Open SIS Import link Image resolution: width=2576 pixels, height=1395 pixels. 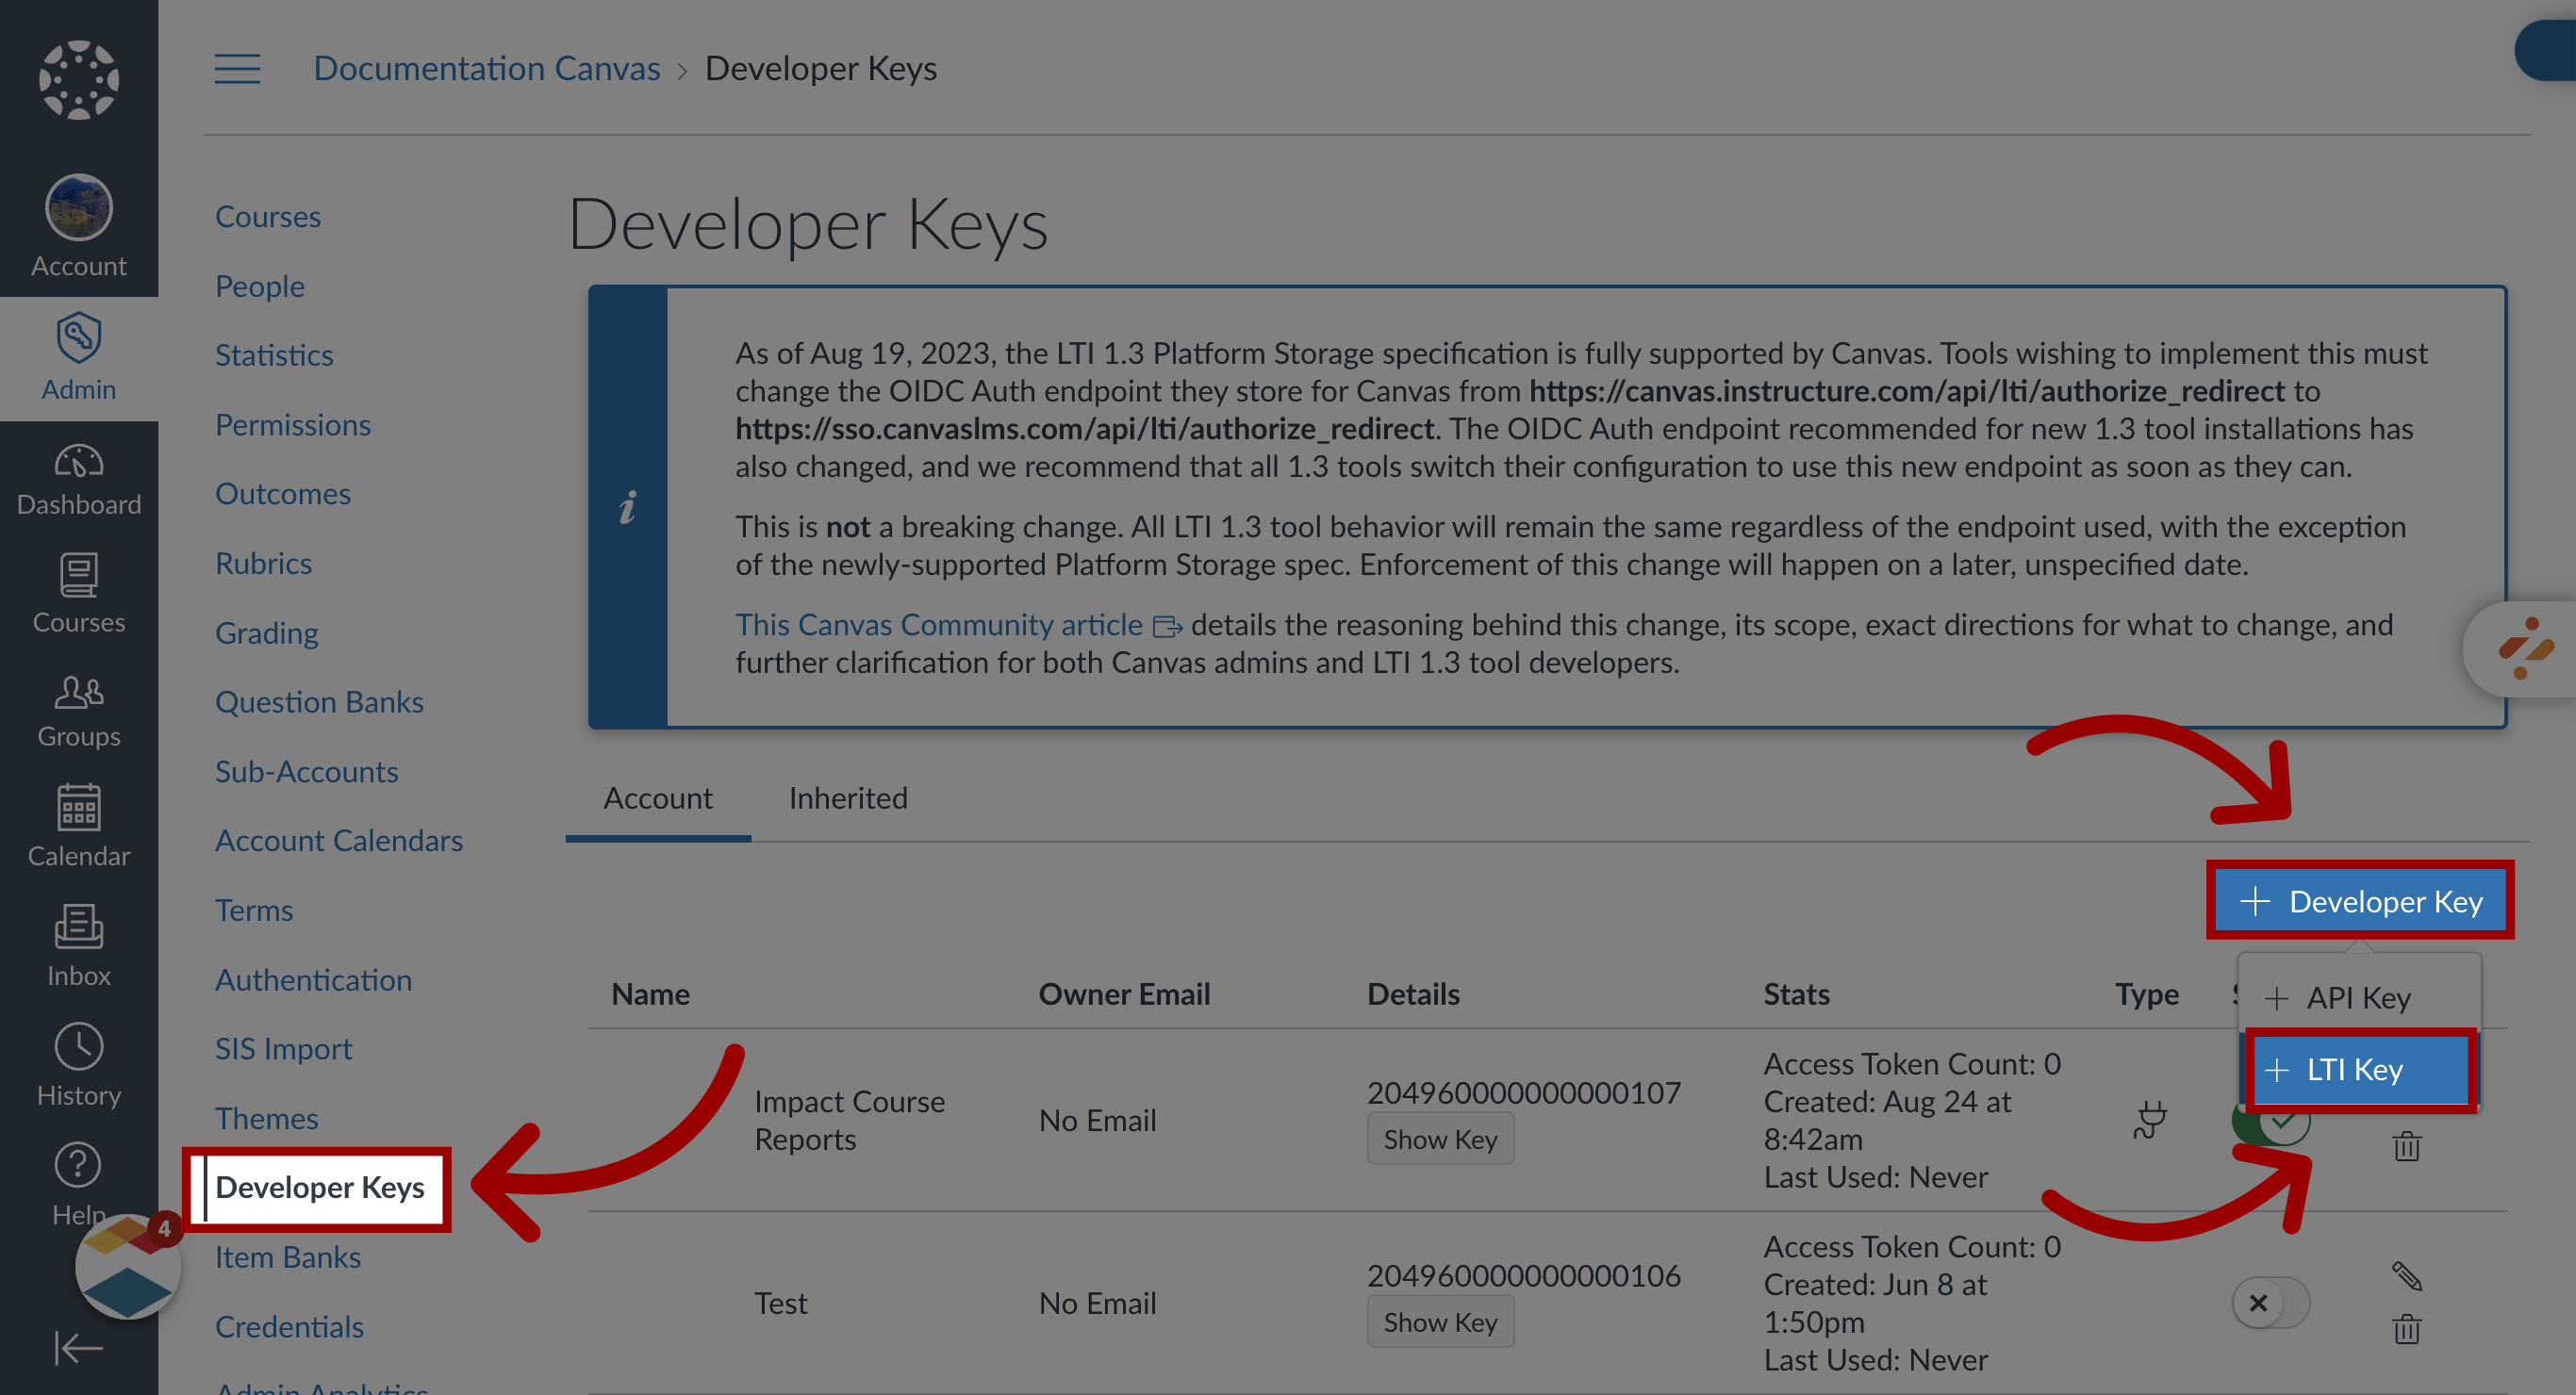(x=284, y=1048)
